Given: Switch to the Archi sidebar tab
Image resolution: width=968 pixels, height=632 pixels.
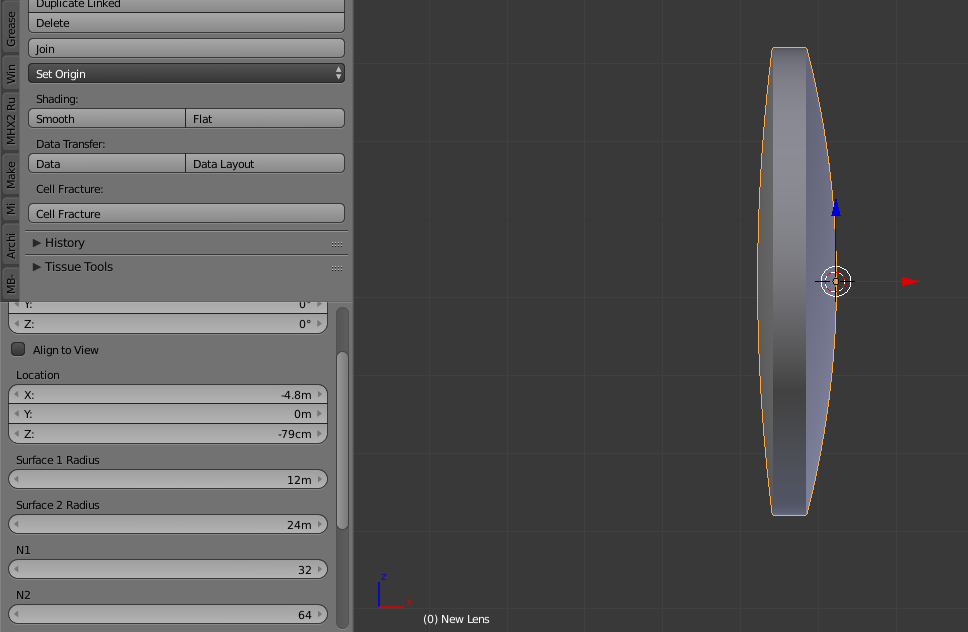Looking at the screenshot, I should click(11, 245).
